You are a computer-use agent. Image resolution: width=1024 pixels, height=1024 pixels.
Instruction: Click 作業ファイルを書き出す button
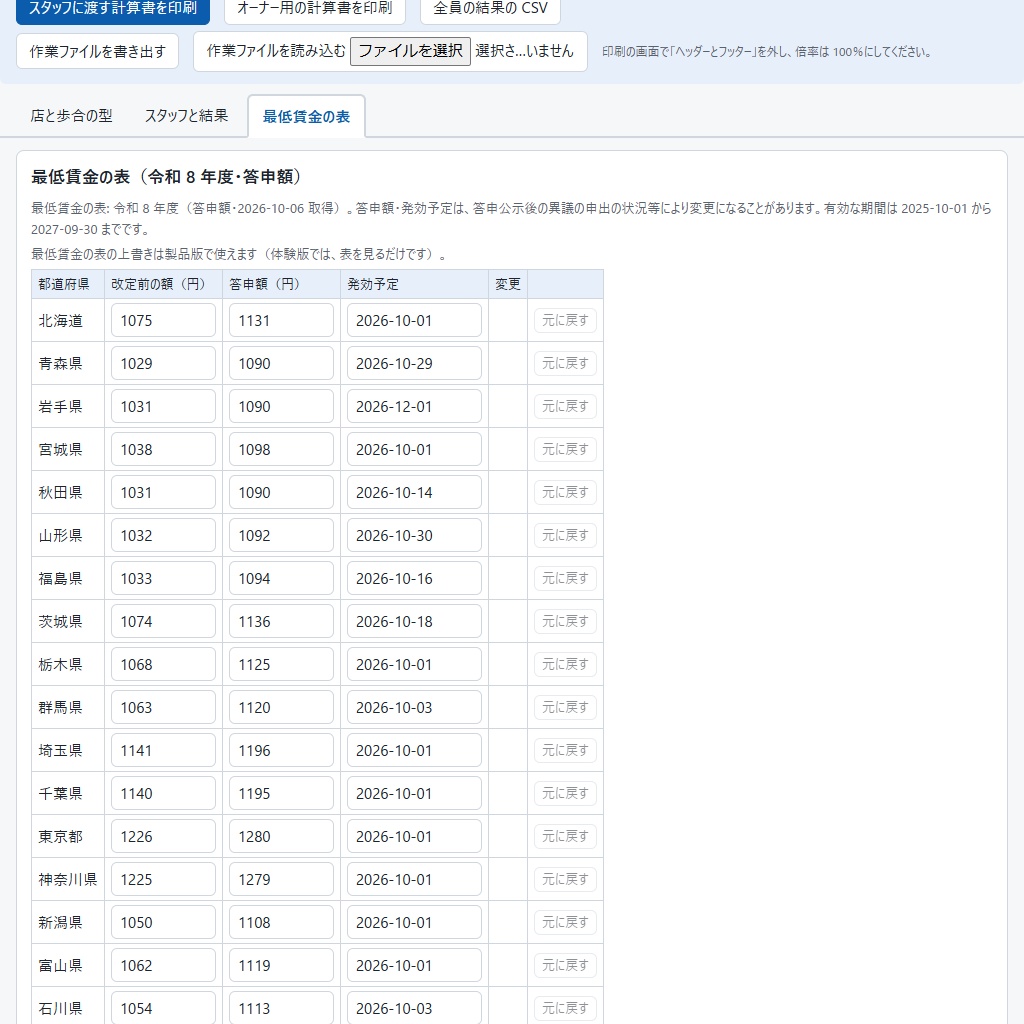click(x=97, y=51)
